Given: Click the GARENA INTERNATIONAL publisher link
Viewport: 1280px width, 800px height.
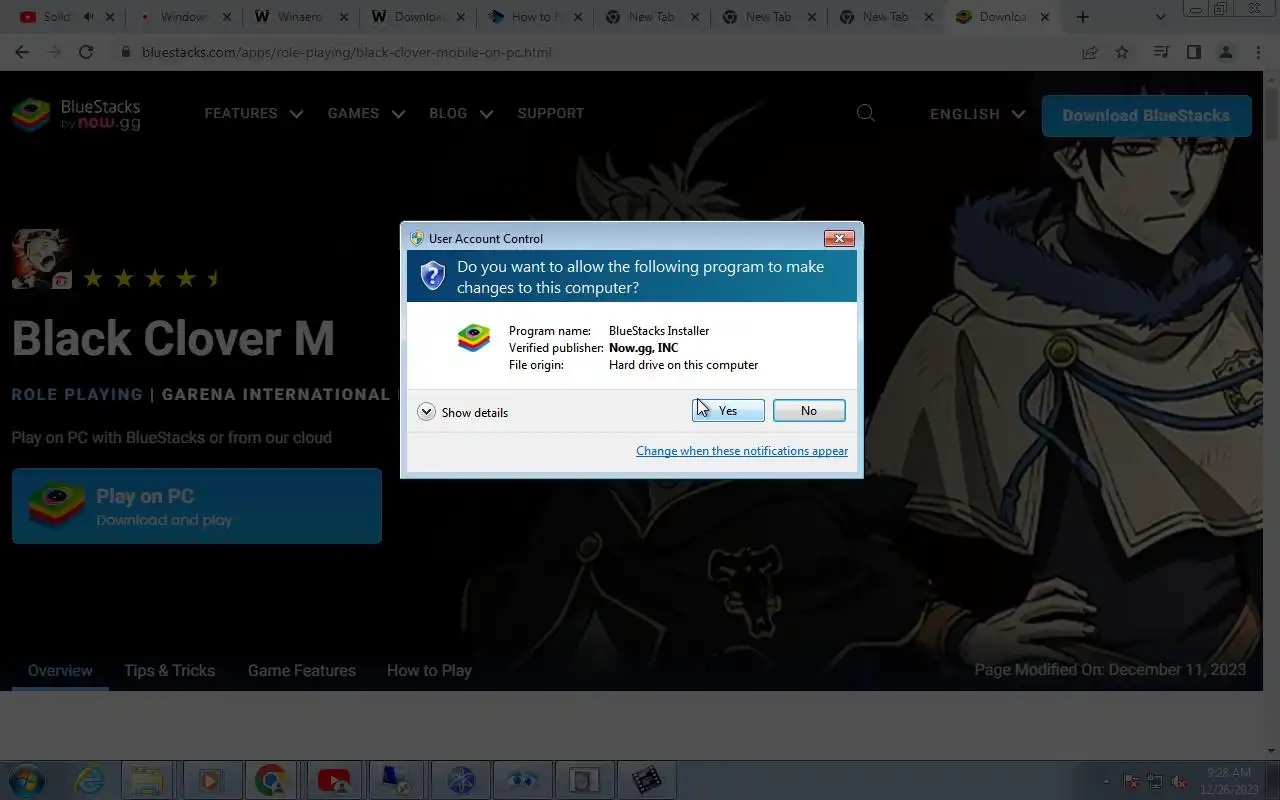Looking at the screenshot, I should coord(276,394).
